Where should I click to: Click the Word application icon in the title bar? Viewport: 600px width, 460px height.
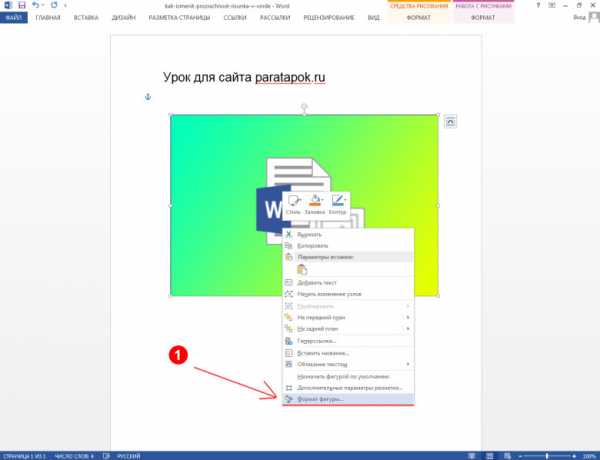pyautogui.click(x=8, y=5)
